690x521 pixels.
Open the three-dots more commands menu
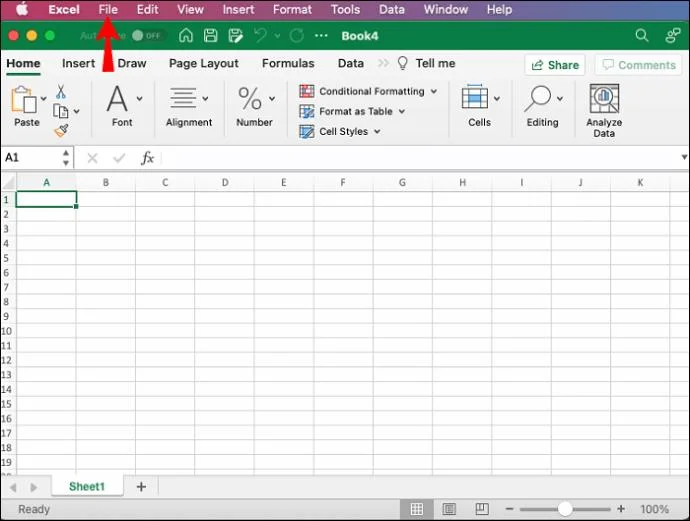321,36
